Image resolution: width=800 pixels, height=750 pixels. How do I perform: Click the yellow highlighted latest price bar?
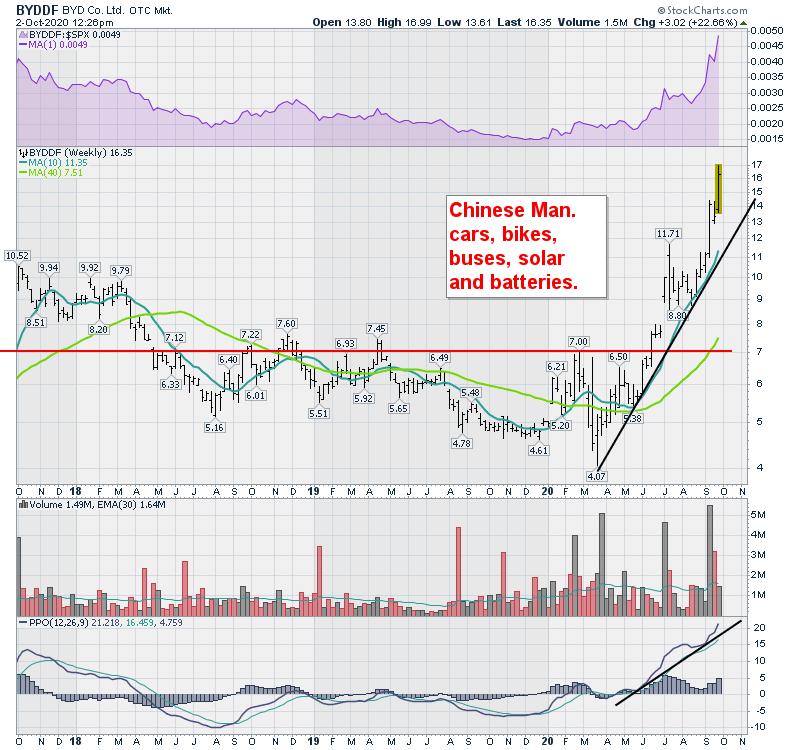719,188
